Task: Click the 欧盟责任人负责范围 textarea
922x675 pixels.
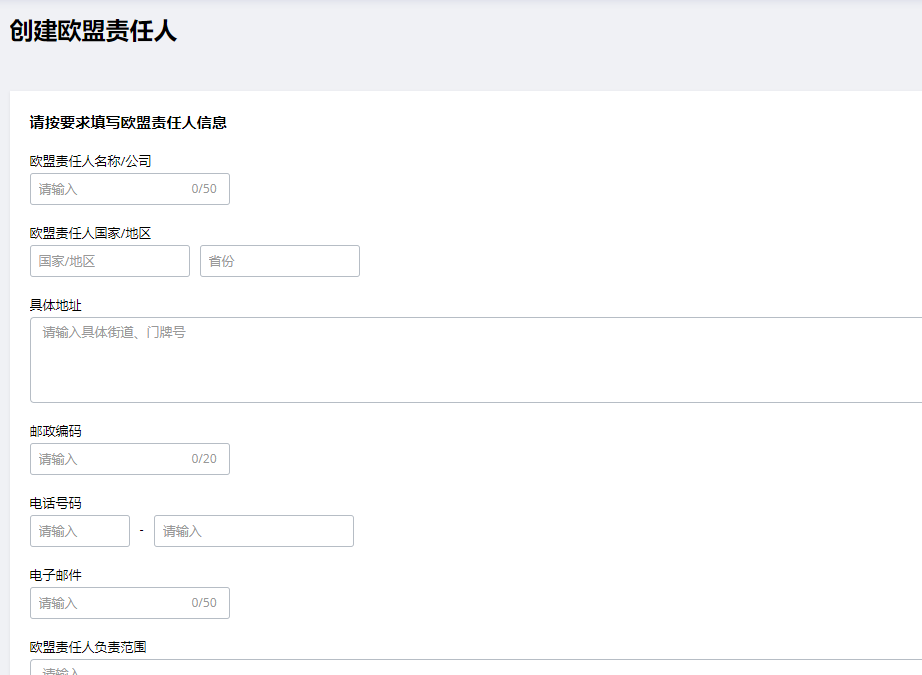Action: click(476, 668)
